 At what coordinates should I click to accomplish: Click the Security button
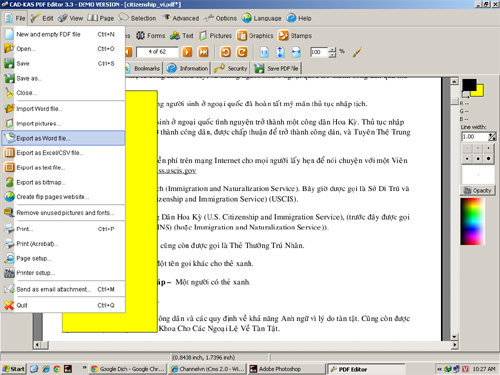point(231,68)
